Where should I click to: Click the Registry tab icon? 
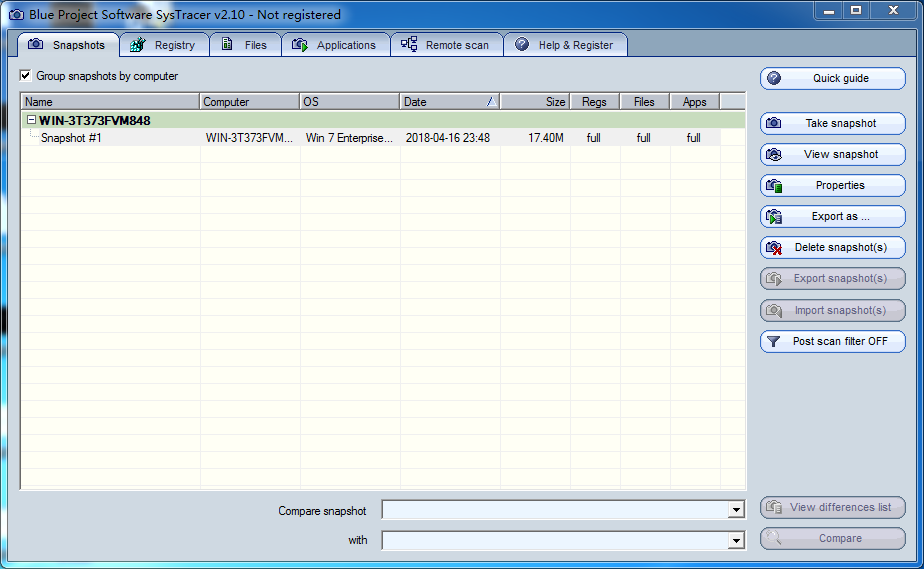tap(138, 44)
